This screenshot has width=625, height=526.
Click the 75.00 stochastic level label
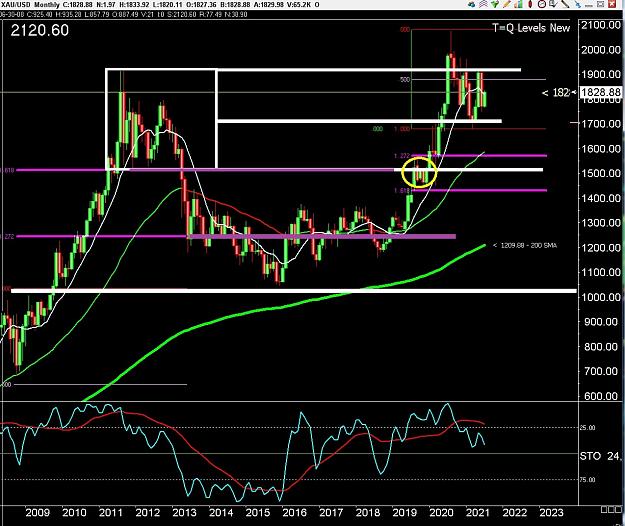588,479
